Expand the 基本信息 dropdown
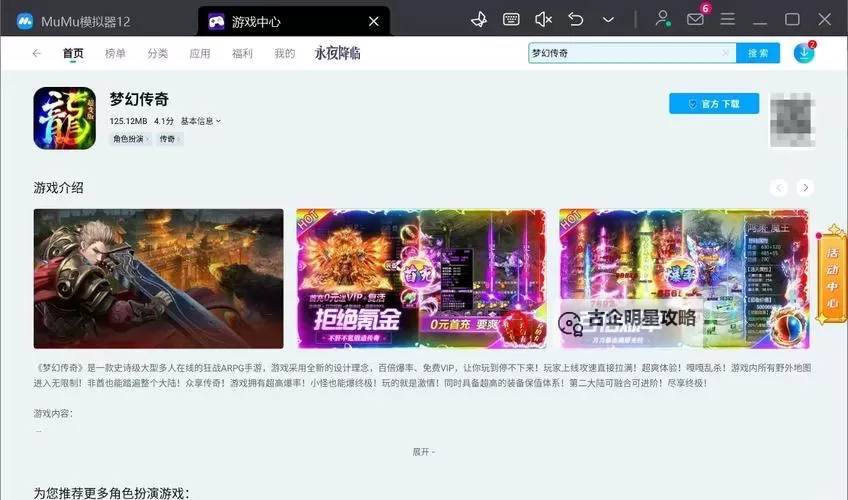The height and width of the screenshot is (500, 848). [x=201, y=121]
